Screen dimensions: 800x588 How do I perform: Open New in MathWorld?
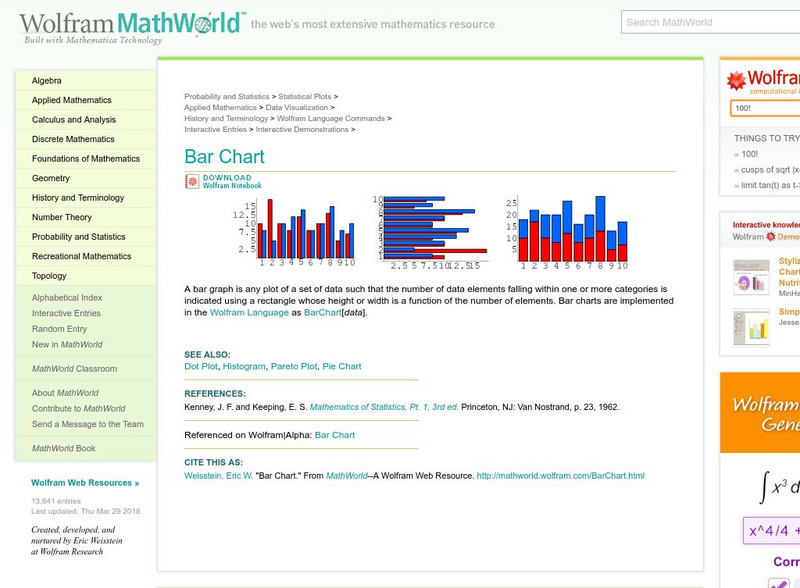coord(67,345)
